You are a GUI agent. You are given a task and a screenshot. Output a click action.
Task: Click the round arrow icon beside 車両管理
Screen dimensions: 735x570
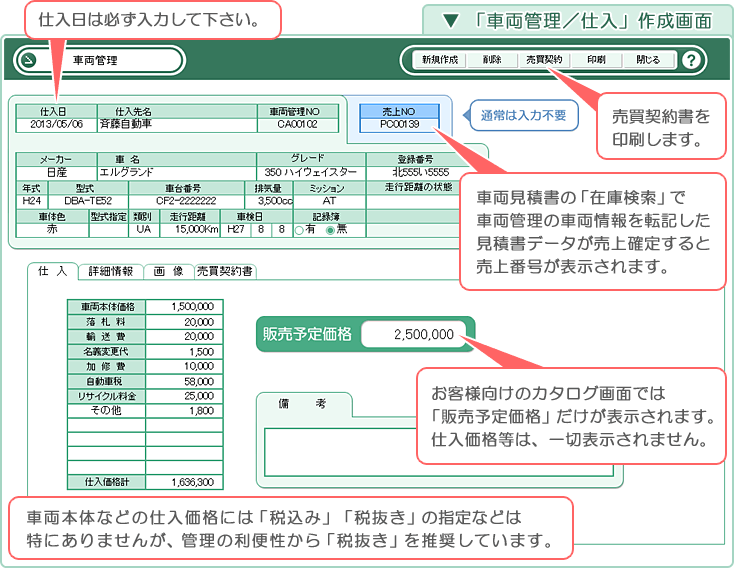click(x=29, y=60)
